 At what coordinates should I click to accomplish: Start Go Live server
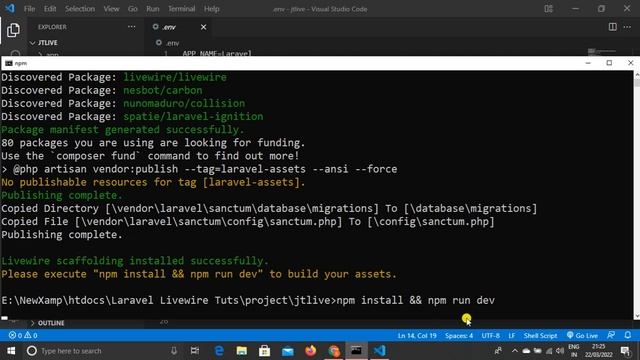pos(582,336)
